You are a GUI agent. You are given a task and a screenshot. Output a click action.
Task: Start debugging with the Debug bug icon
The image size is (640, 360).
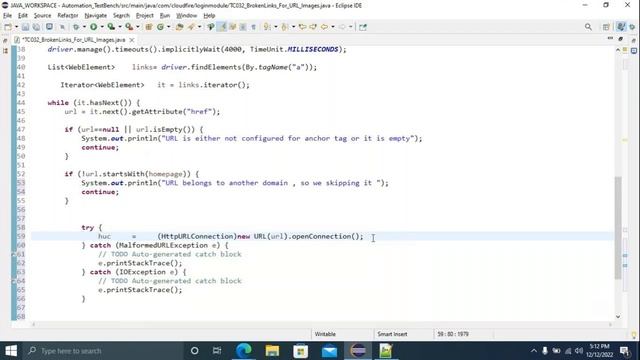(x=76, y=27)
